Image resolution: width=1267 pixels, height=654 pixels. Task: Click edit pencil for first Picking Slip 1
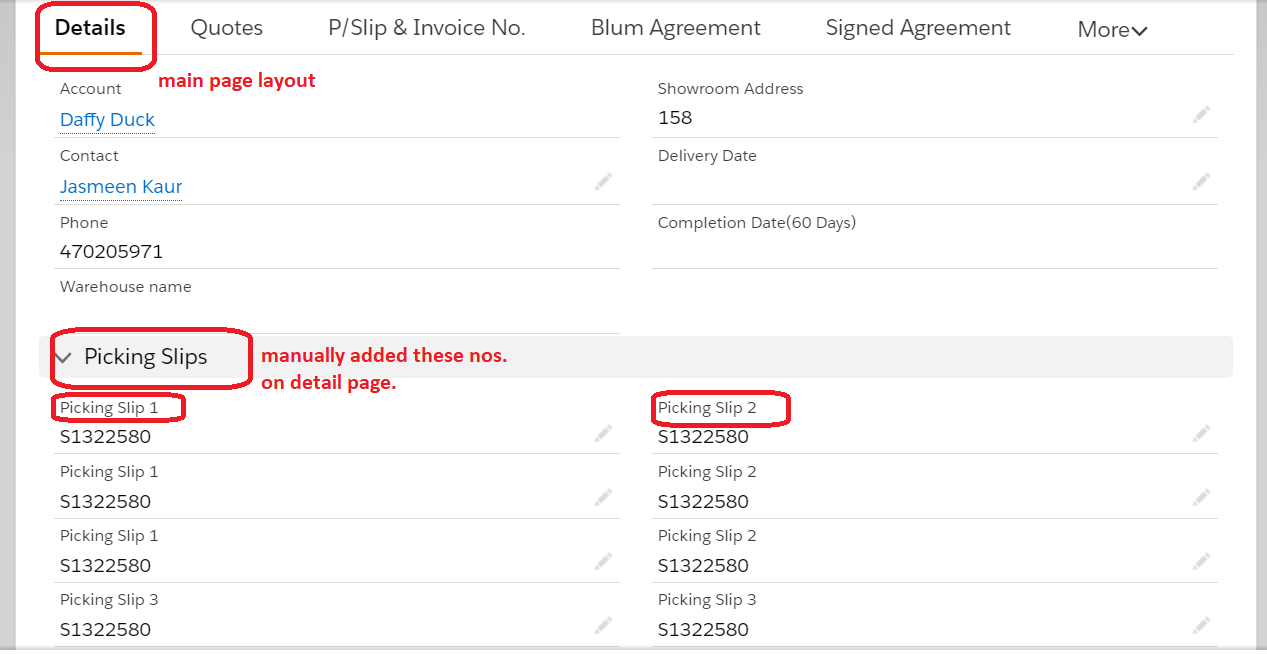[603, 434]
